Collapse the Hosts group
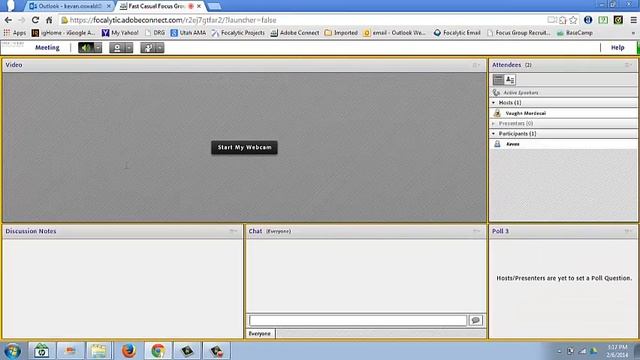 coord(494,103)
